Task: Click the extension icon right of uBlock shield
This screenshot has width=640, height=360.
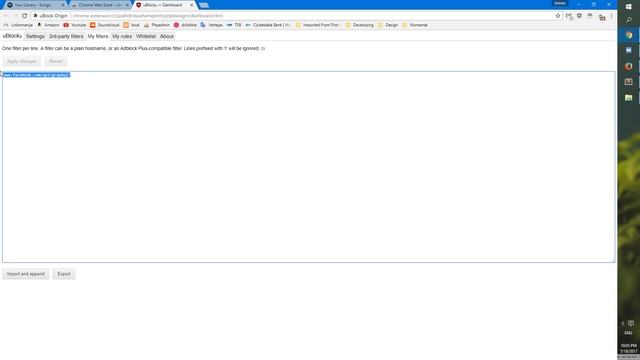Action: (590, 16)
